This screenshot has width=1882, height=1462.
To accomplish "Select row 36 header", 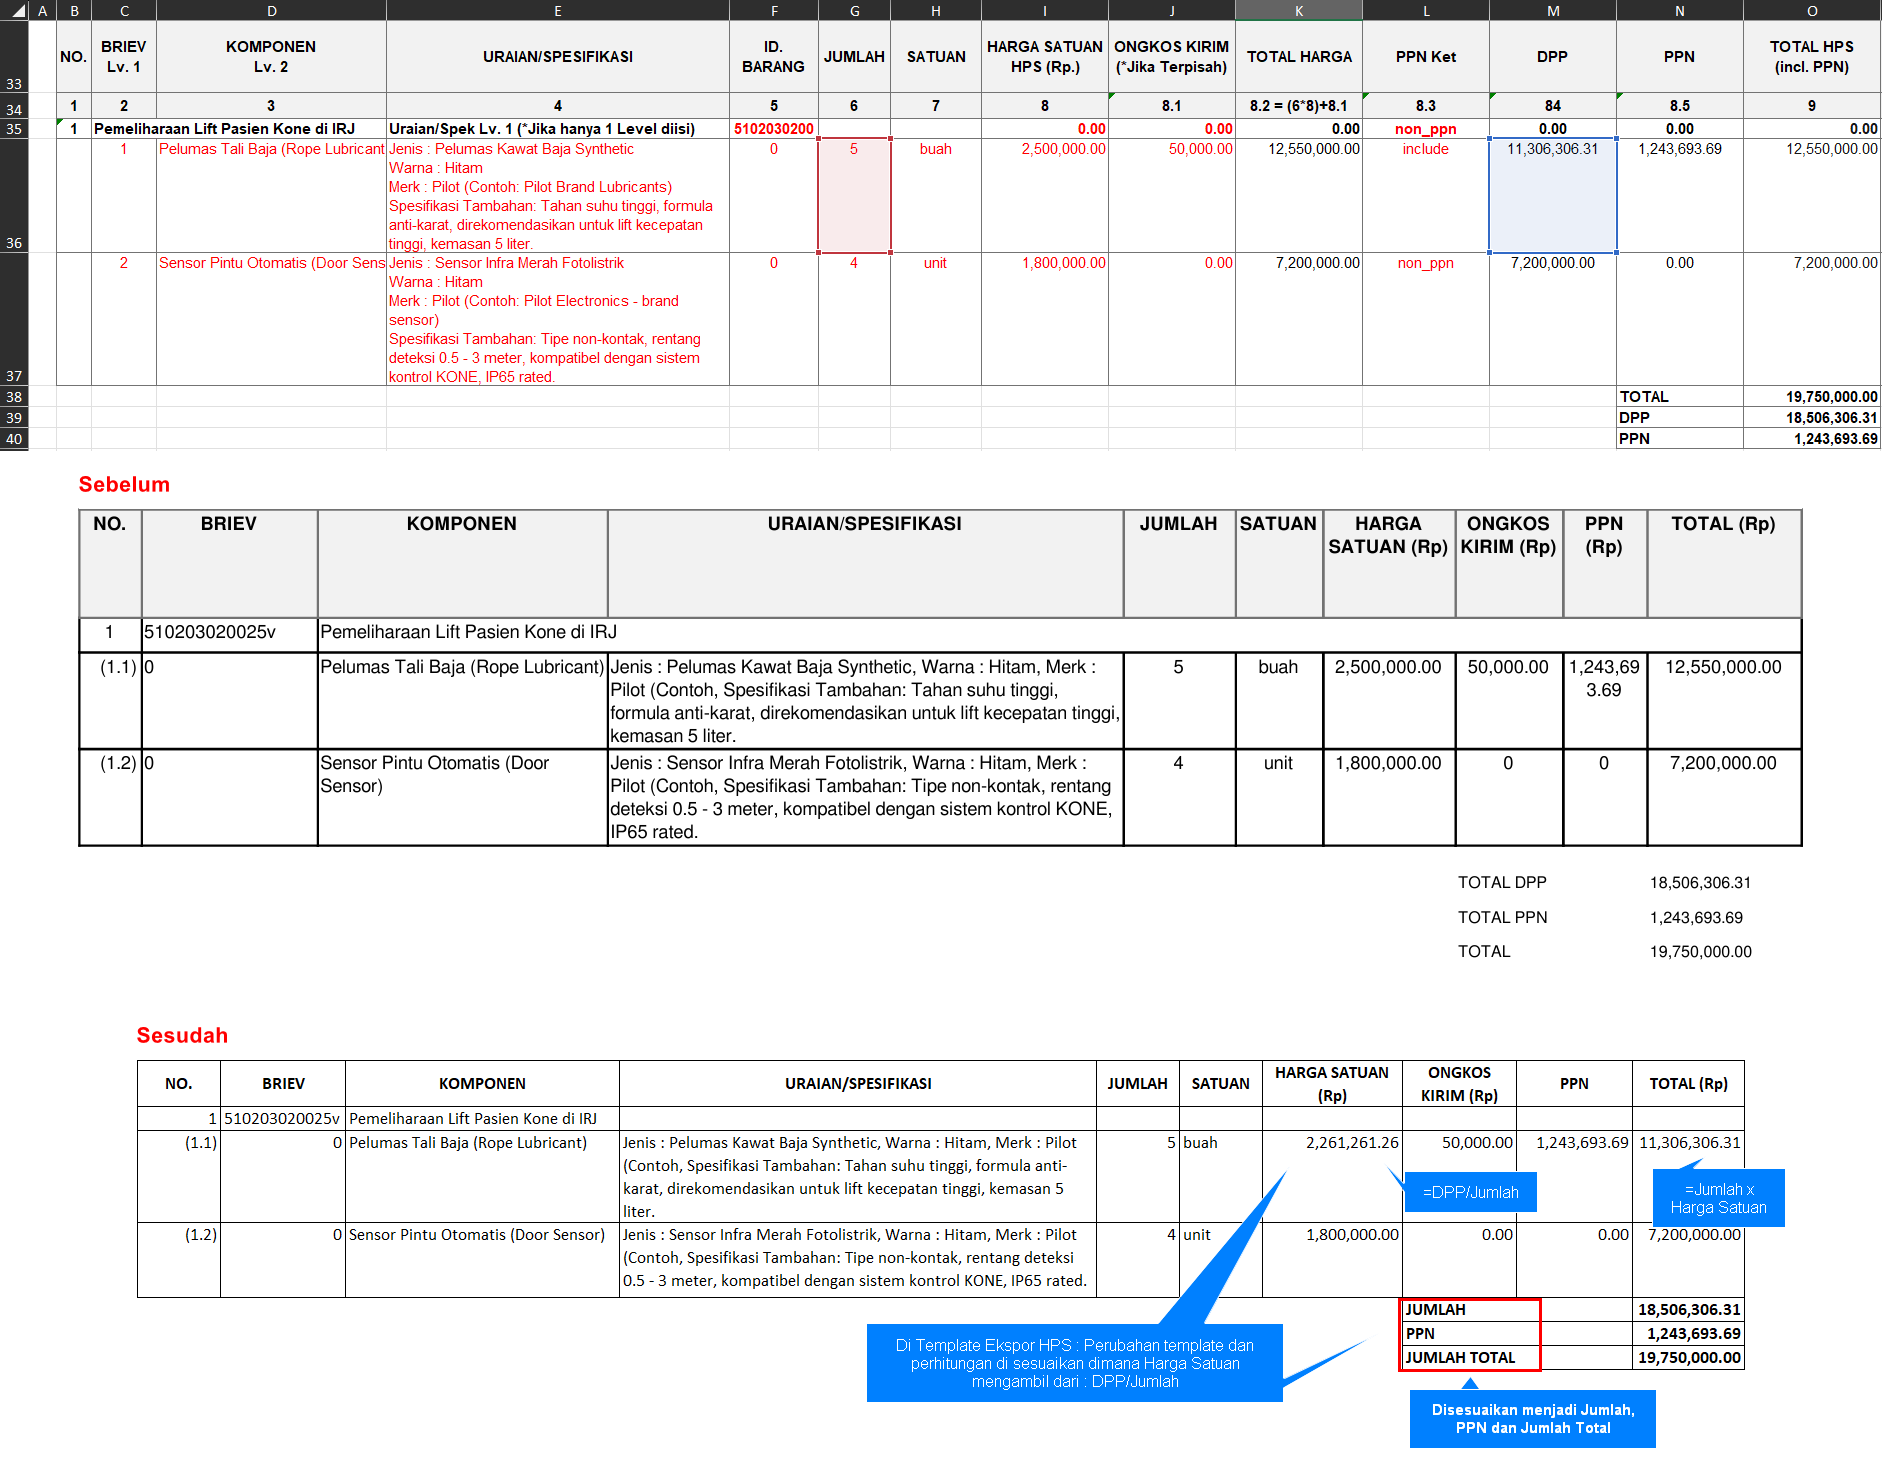I will point(14,196).
